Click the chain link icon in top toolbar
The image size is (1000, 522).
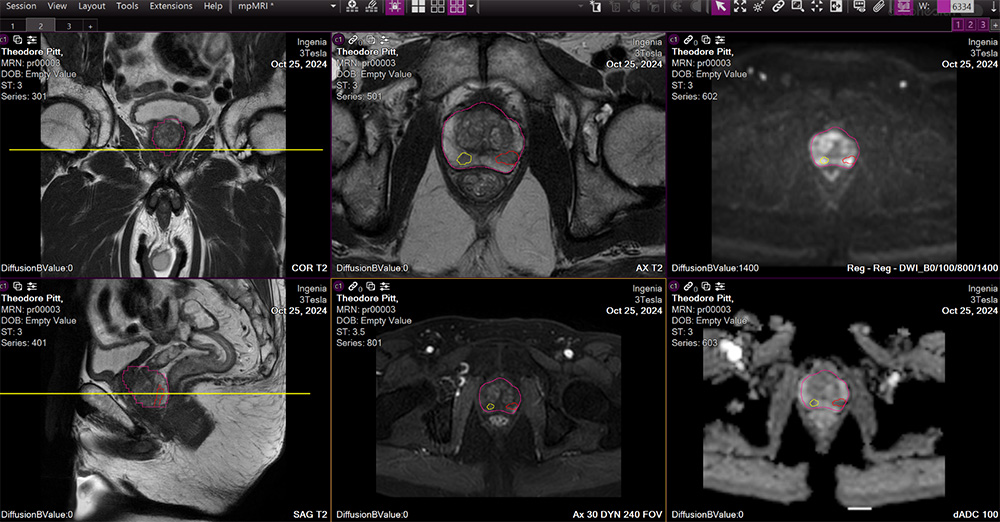pyautogui.click(x=778, y=6)
